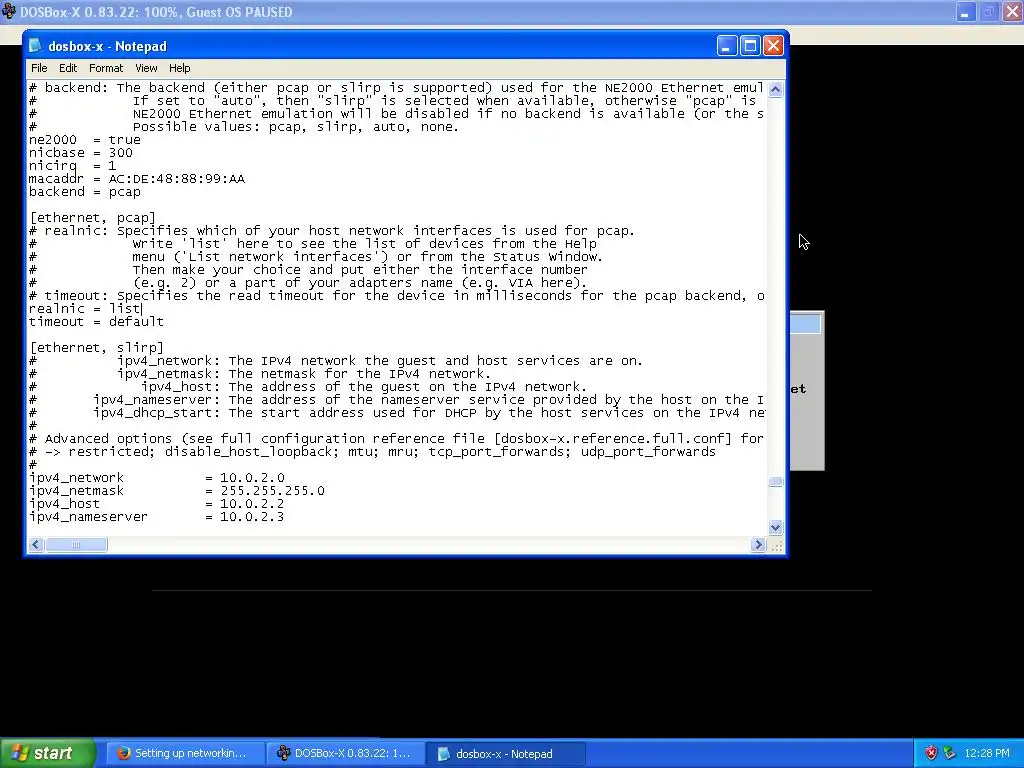
Task: Place cursor on 'realnic = list' line
Action: (x=85, y=309)
